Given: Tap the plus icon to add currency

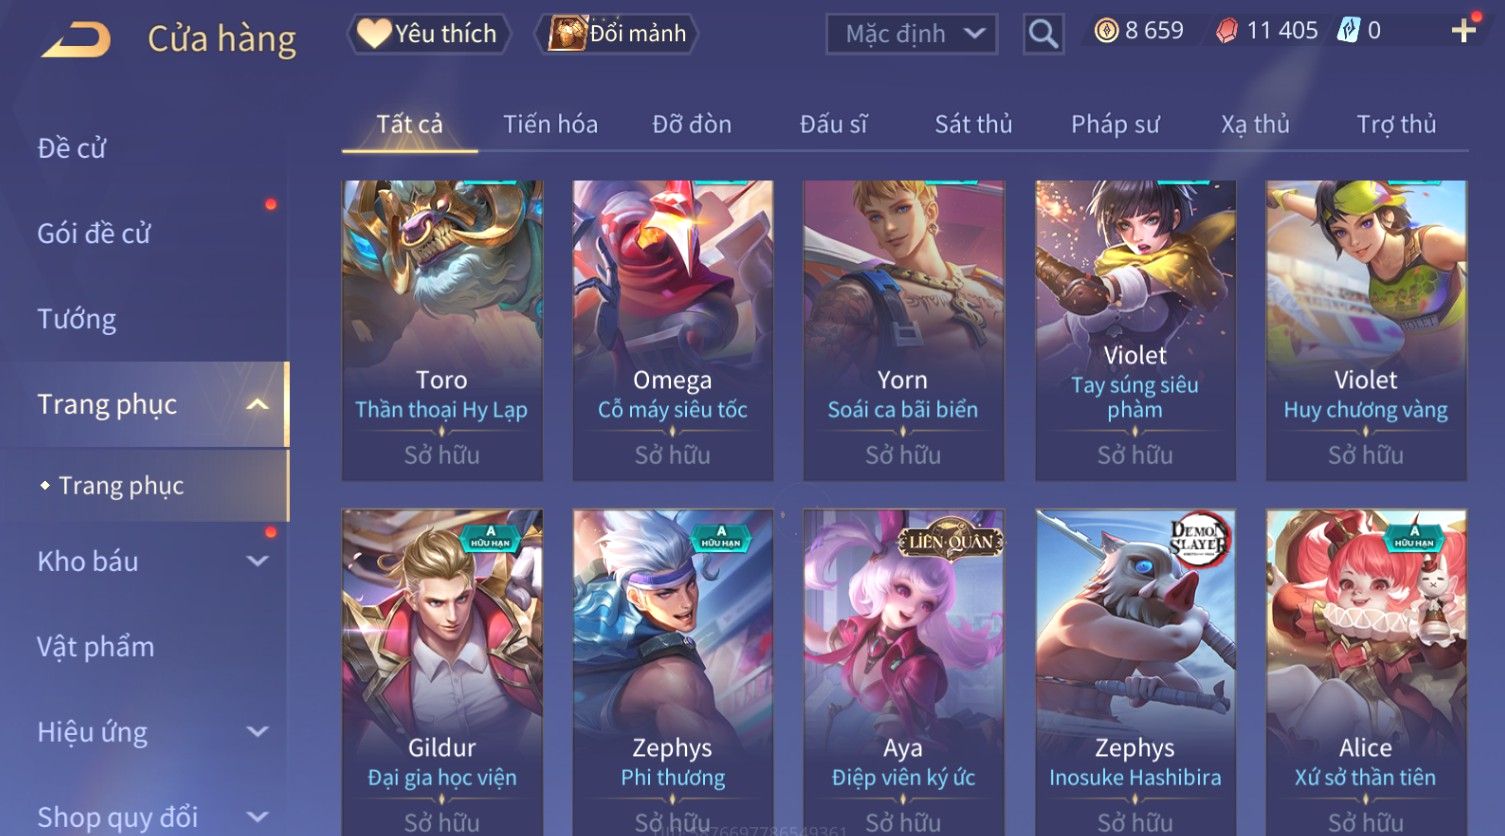Looking at the screenshot, I should point(1464,31).
